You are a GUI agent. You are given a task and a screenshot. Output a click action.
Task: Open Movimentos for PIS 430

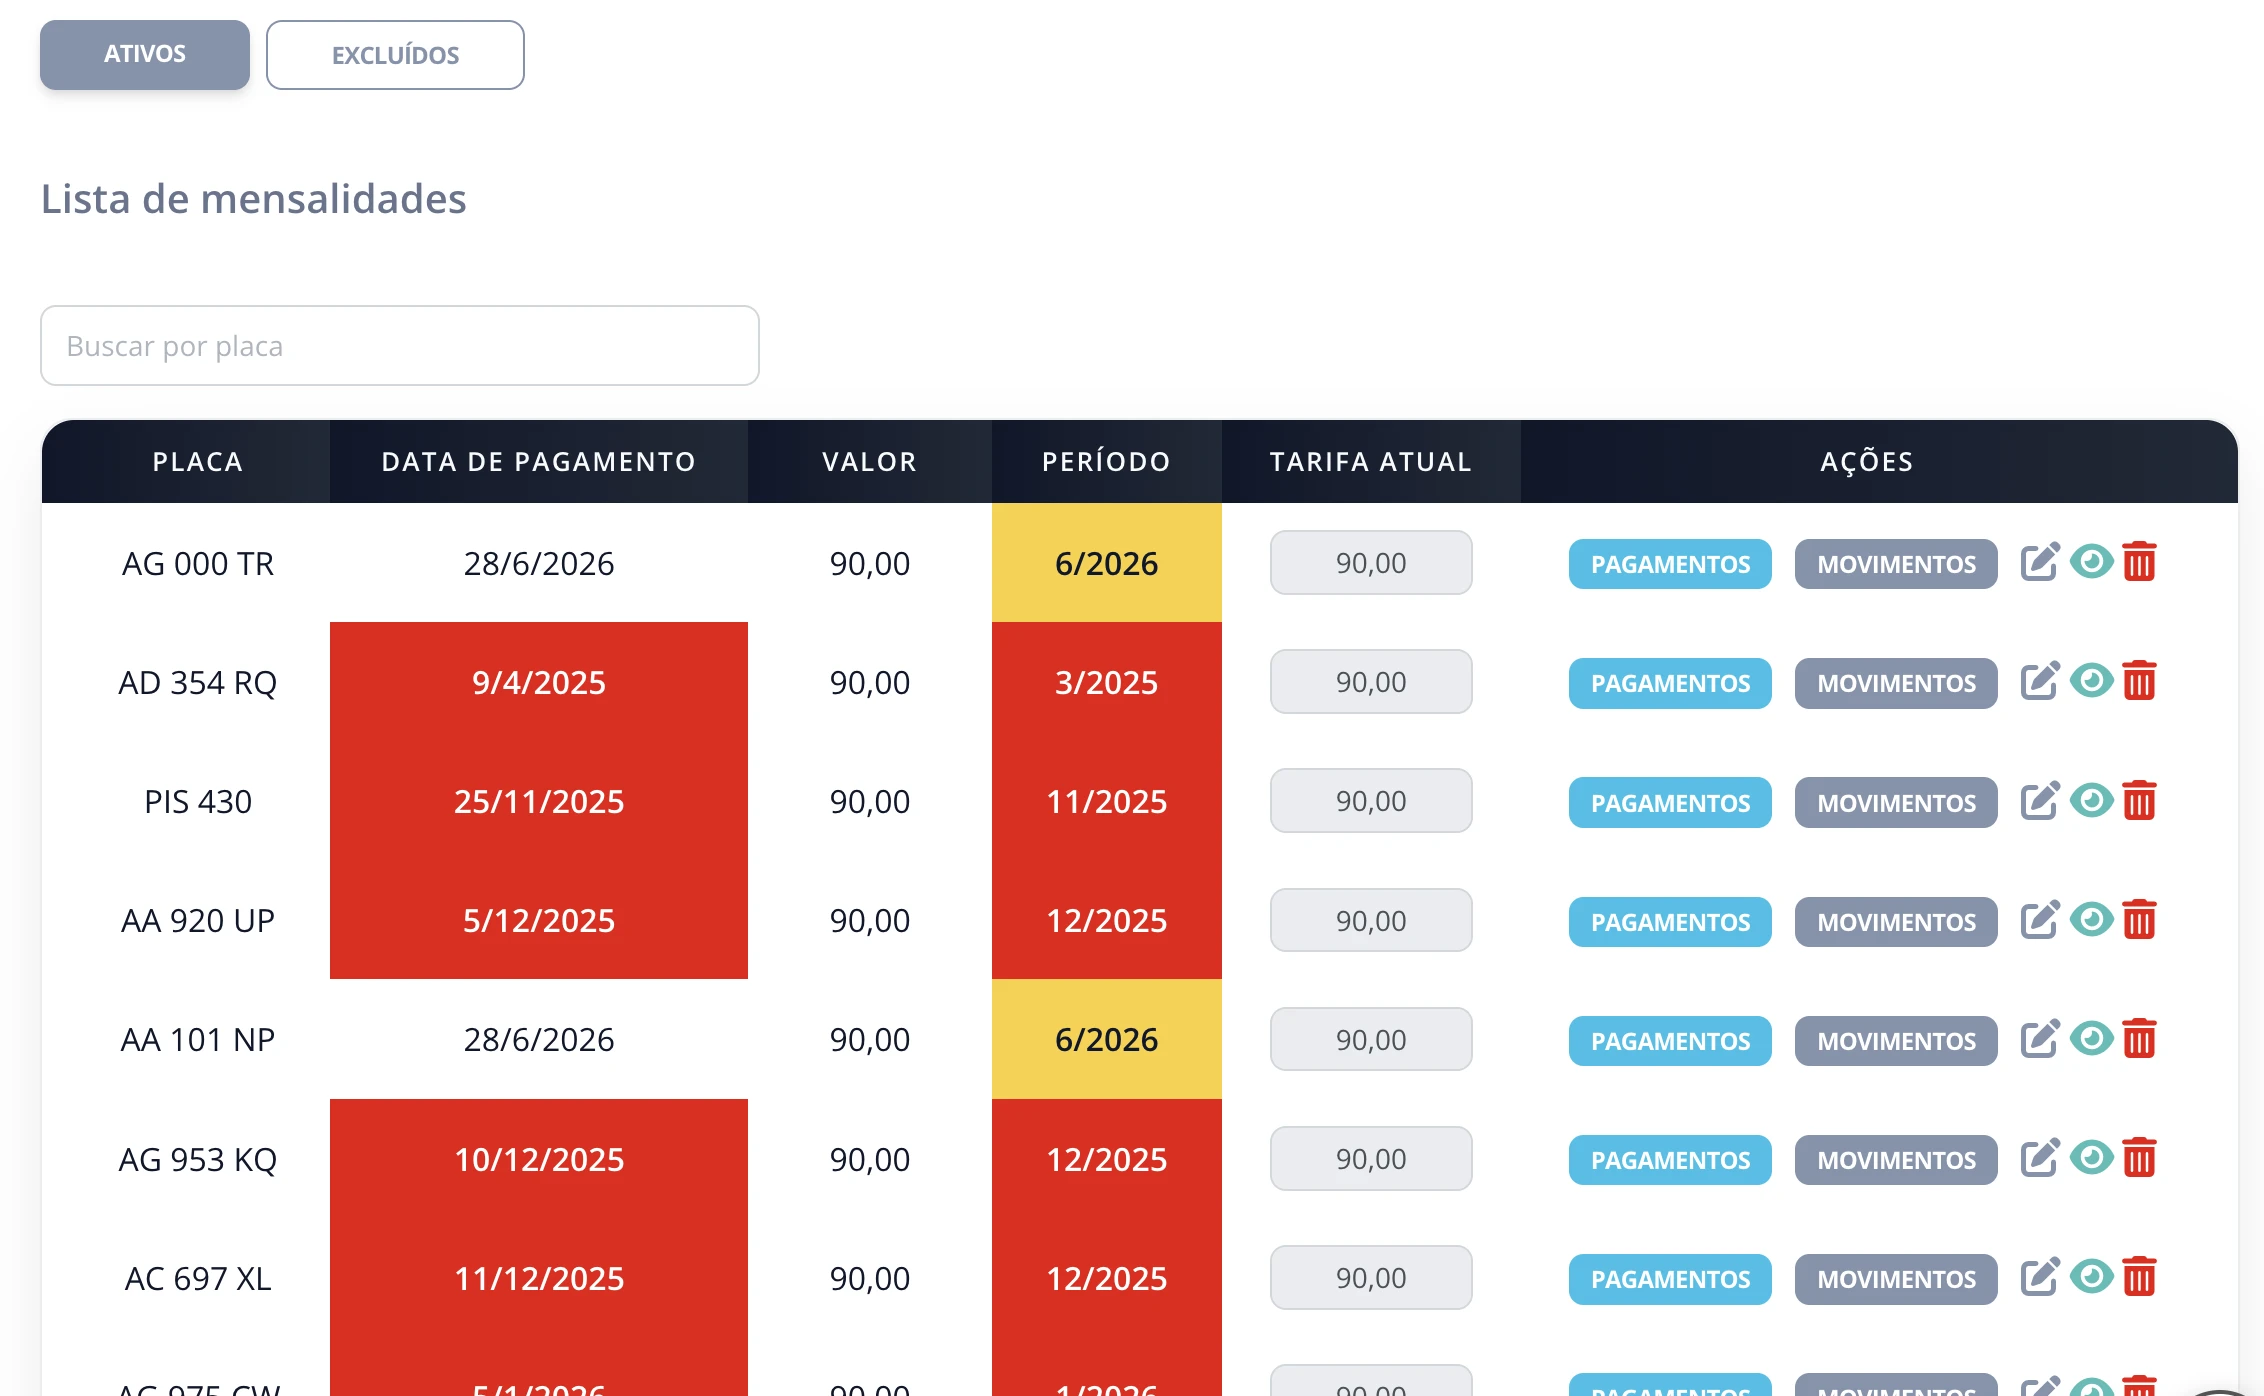(1896, 802)
